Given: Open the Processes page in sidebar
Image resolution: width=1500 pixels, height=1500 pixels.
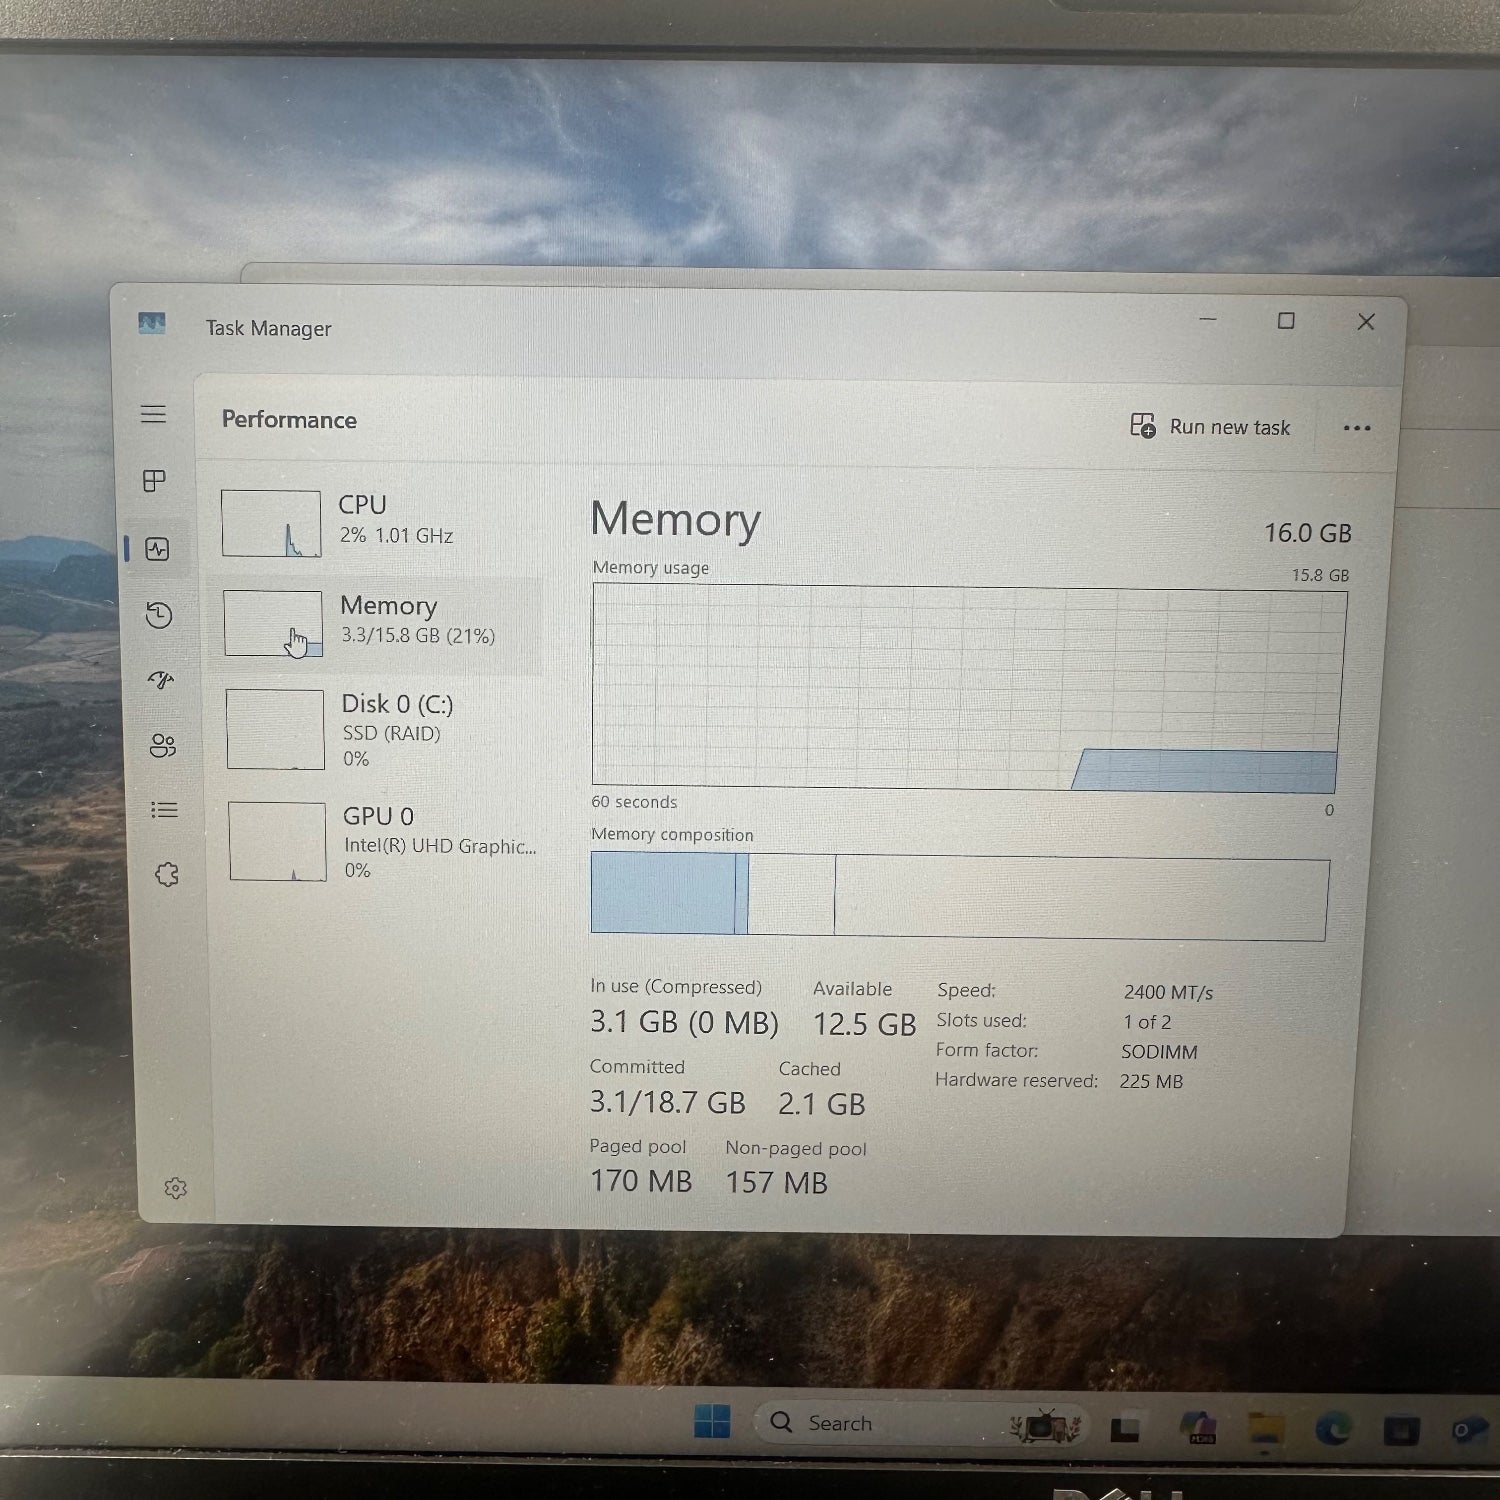Looking at the screenshot, I should (154, 481).
